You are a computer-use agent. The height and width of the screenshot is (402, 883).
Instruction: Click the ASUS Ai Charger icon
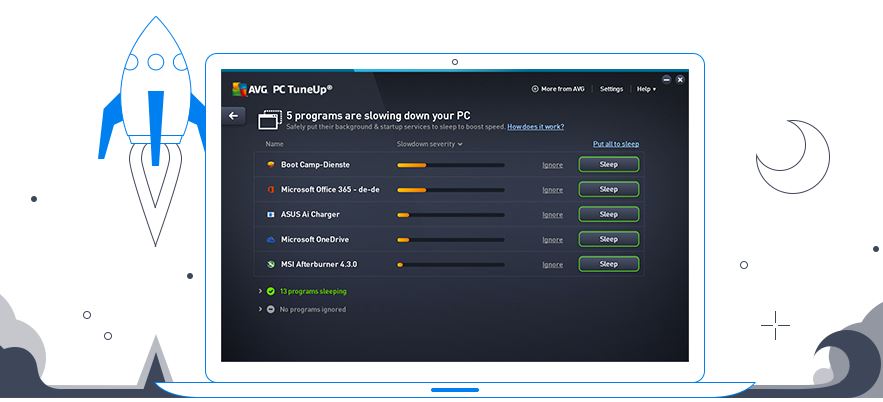click(x=271, y=215)
